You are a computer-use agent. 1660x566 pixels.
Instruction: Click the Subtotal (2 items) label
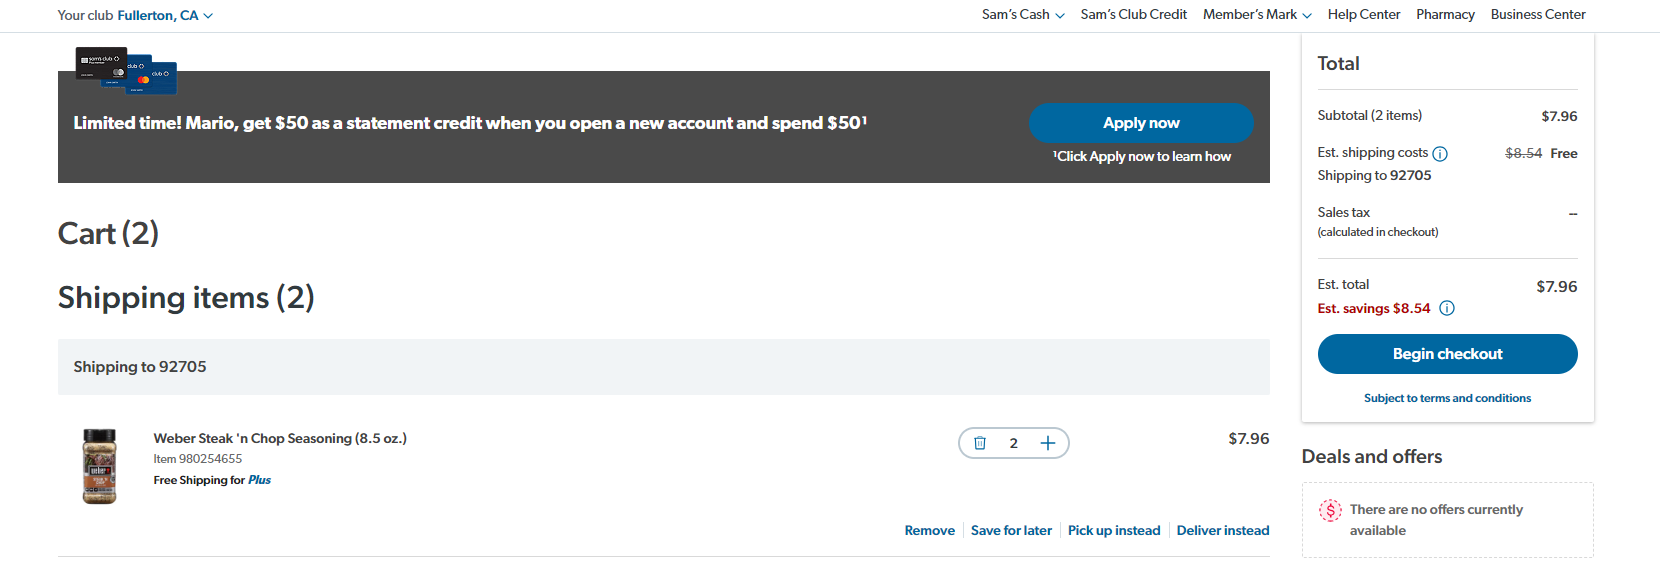pyautogui.click(x=1369, y=115)
